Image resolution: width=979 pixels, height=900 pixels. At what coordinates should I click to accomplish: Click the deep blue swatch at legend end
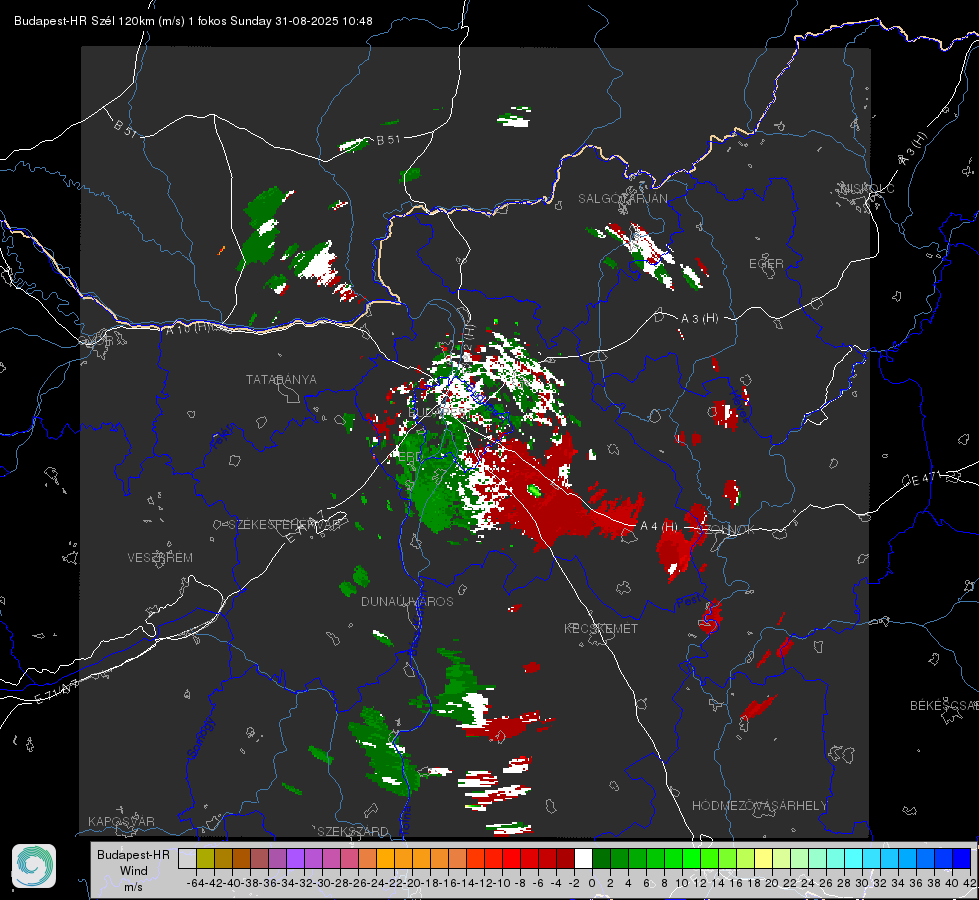click(962, 858)
